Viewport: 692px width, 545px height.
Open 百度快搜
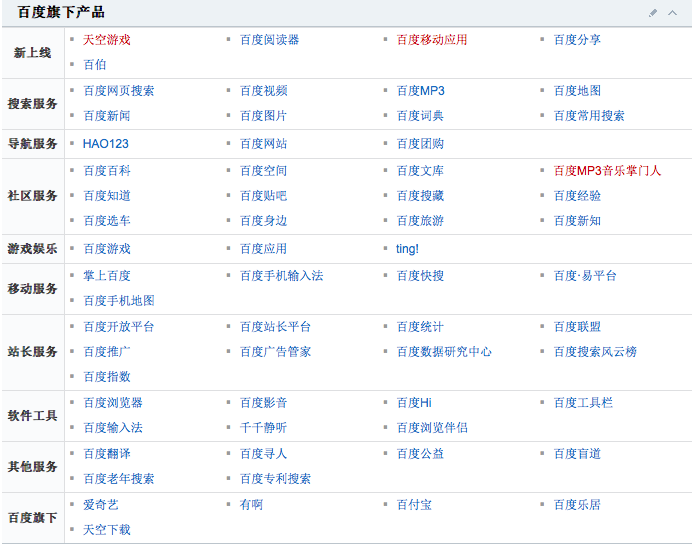(420, 276)
